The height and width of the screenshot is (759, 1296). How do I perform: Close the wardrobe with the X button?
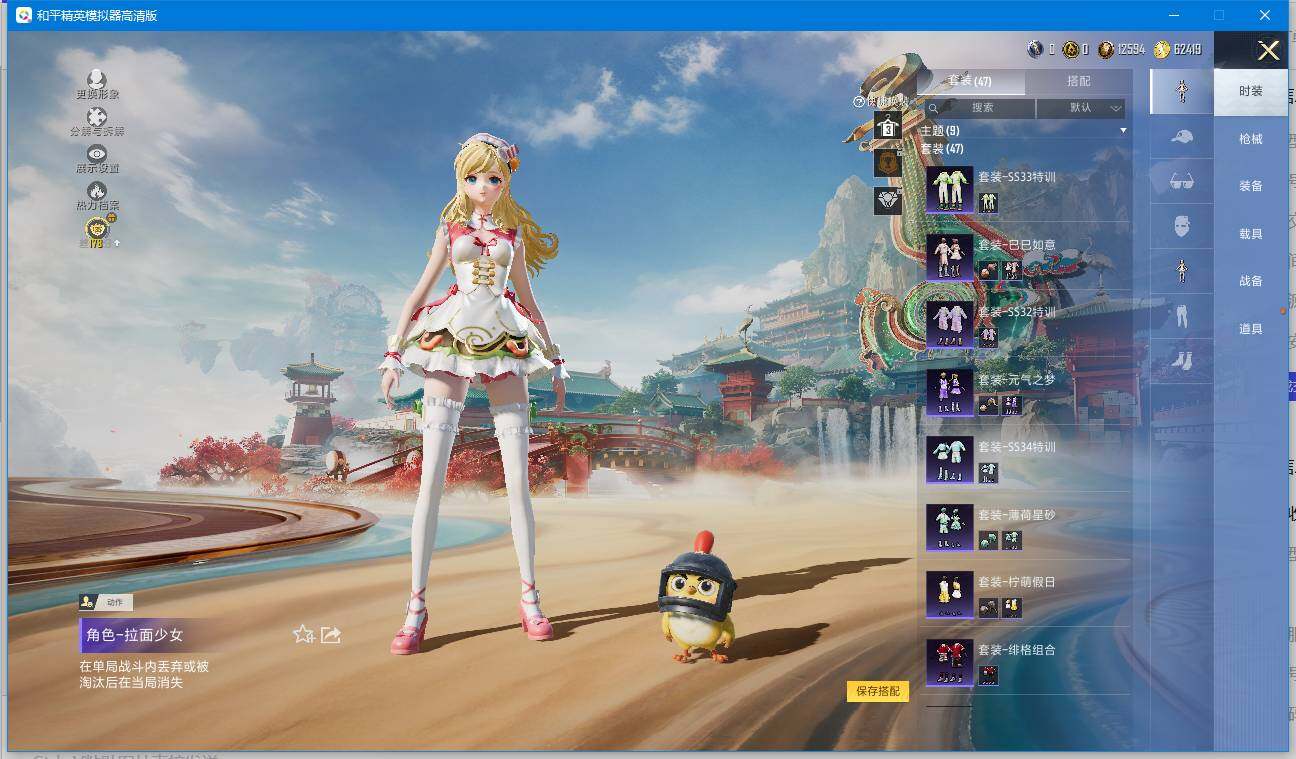(x=1268, y=51)
